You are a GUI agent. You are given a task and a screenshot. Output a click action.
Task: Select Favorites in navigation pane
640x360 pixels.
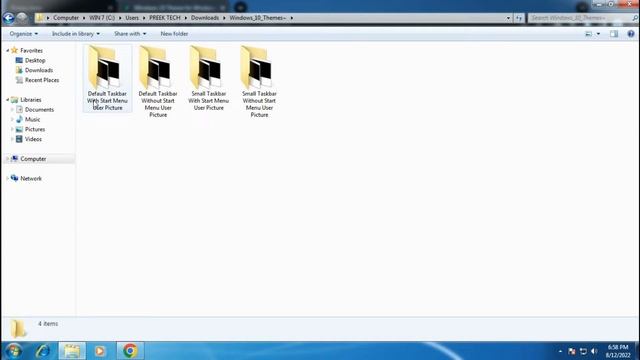pyautogui.click(x=31, y=51)
